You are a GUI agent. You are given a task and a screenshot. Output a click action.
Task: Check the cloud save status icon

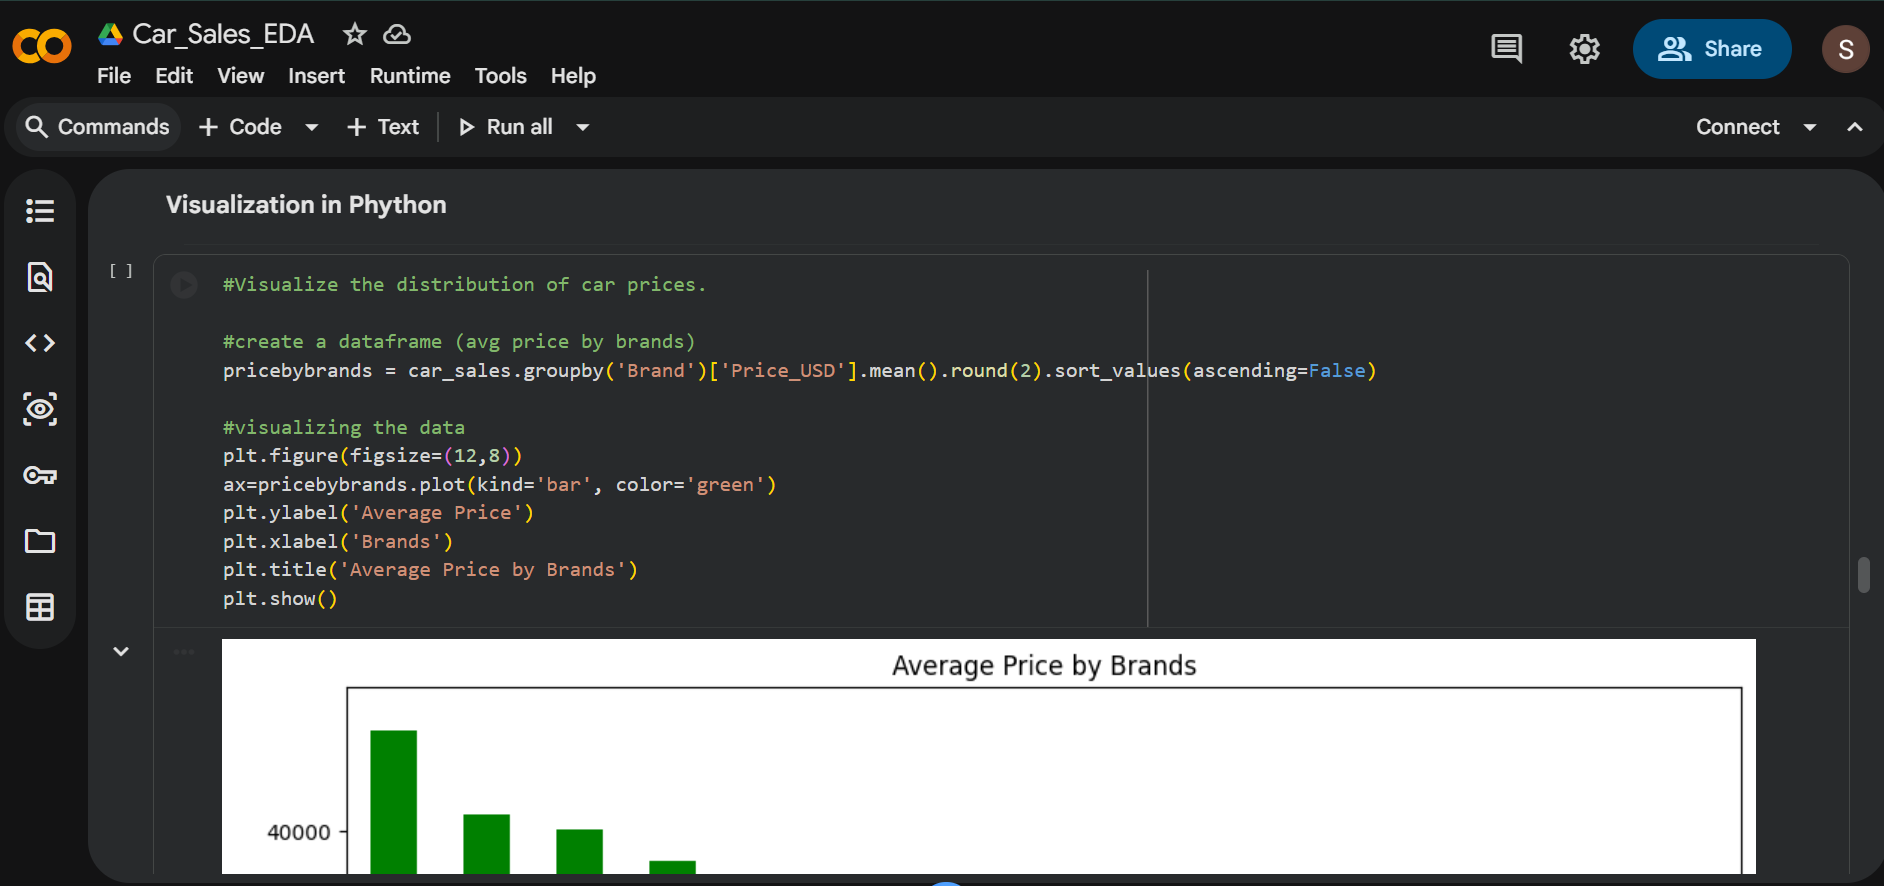tap(397, 35)
